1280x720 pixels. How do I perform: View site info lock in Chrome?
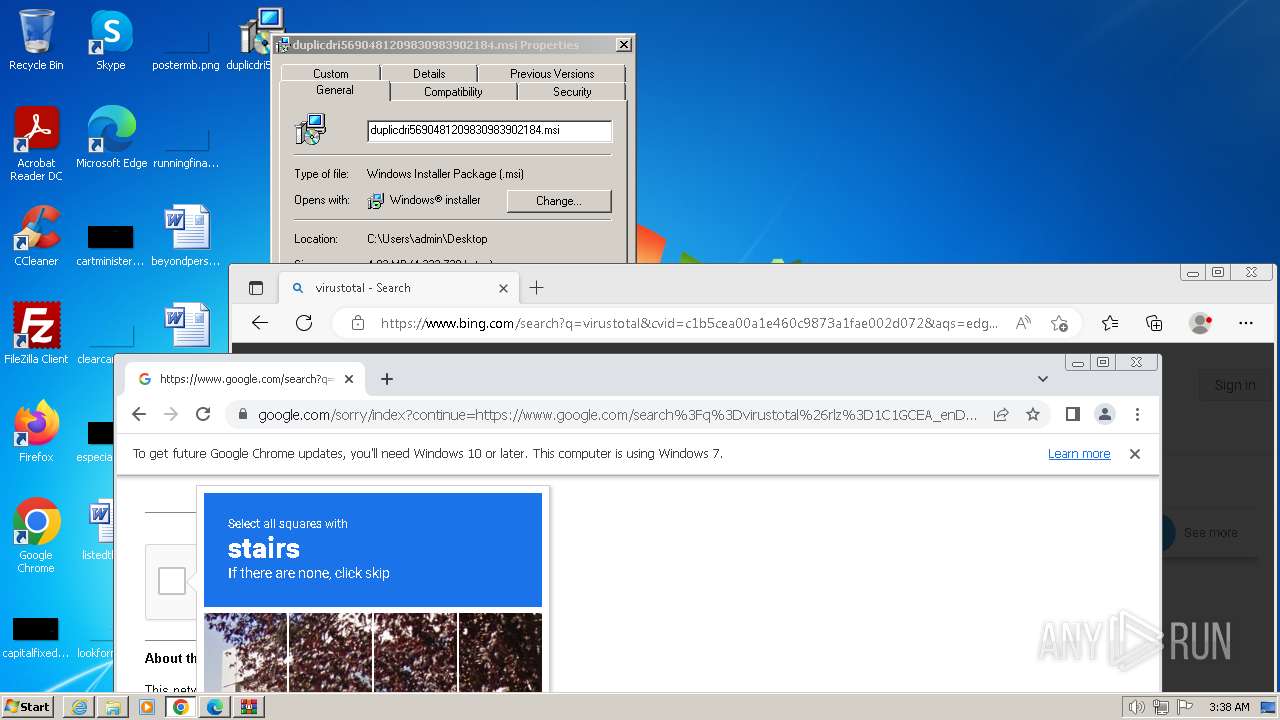tap(242, 414)
